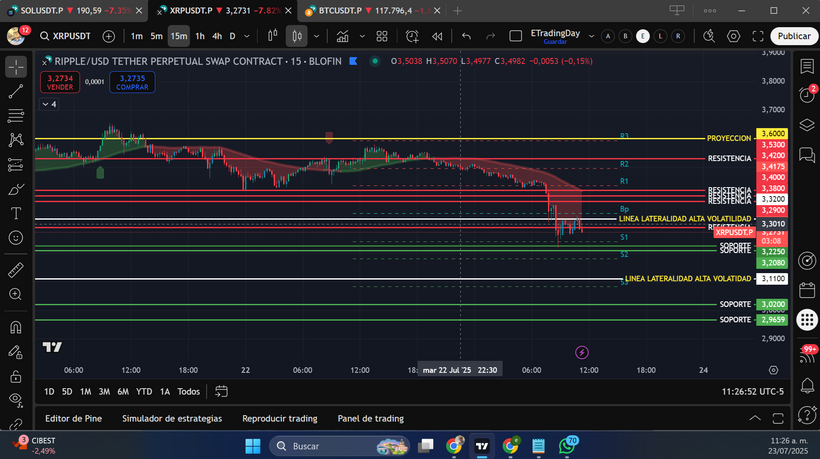Switch to the 1h timeframe
820x459 pixels.
(x=200, y=36)
